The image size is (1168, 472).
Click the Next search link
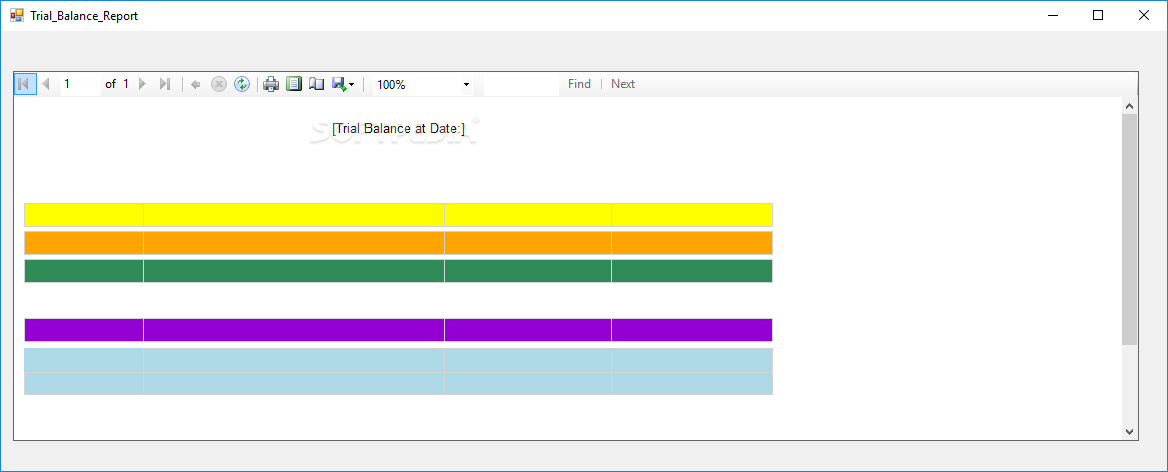623,84
